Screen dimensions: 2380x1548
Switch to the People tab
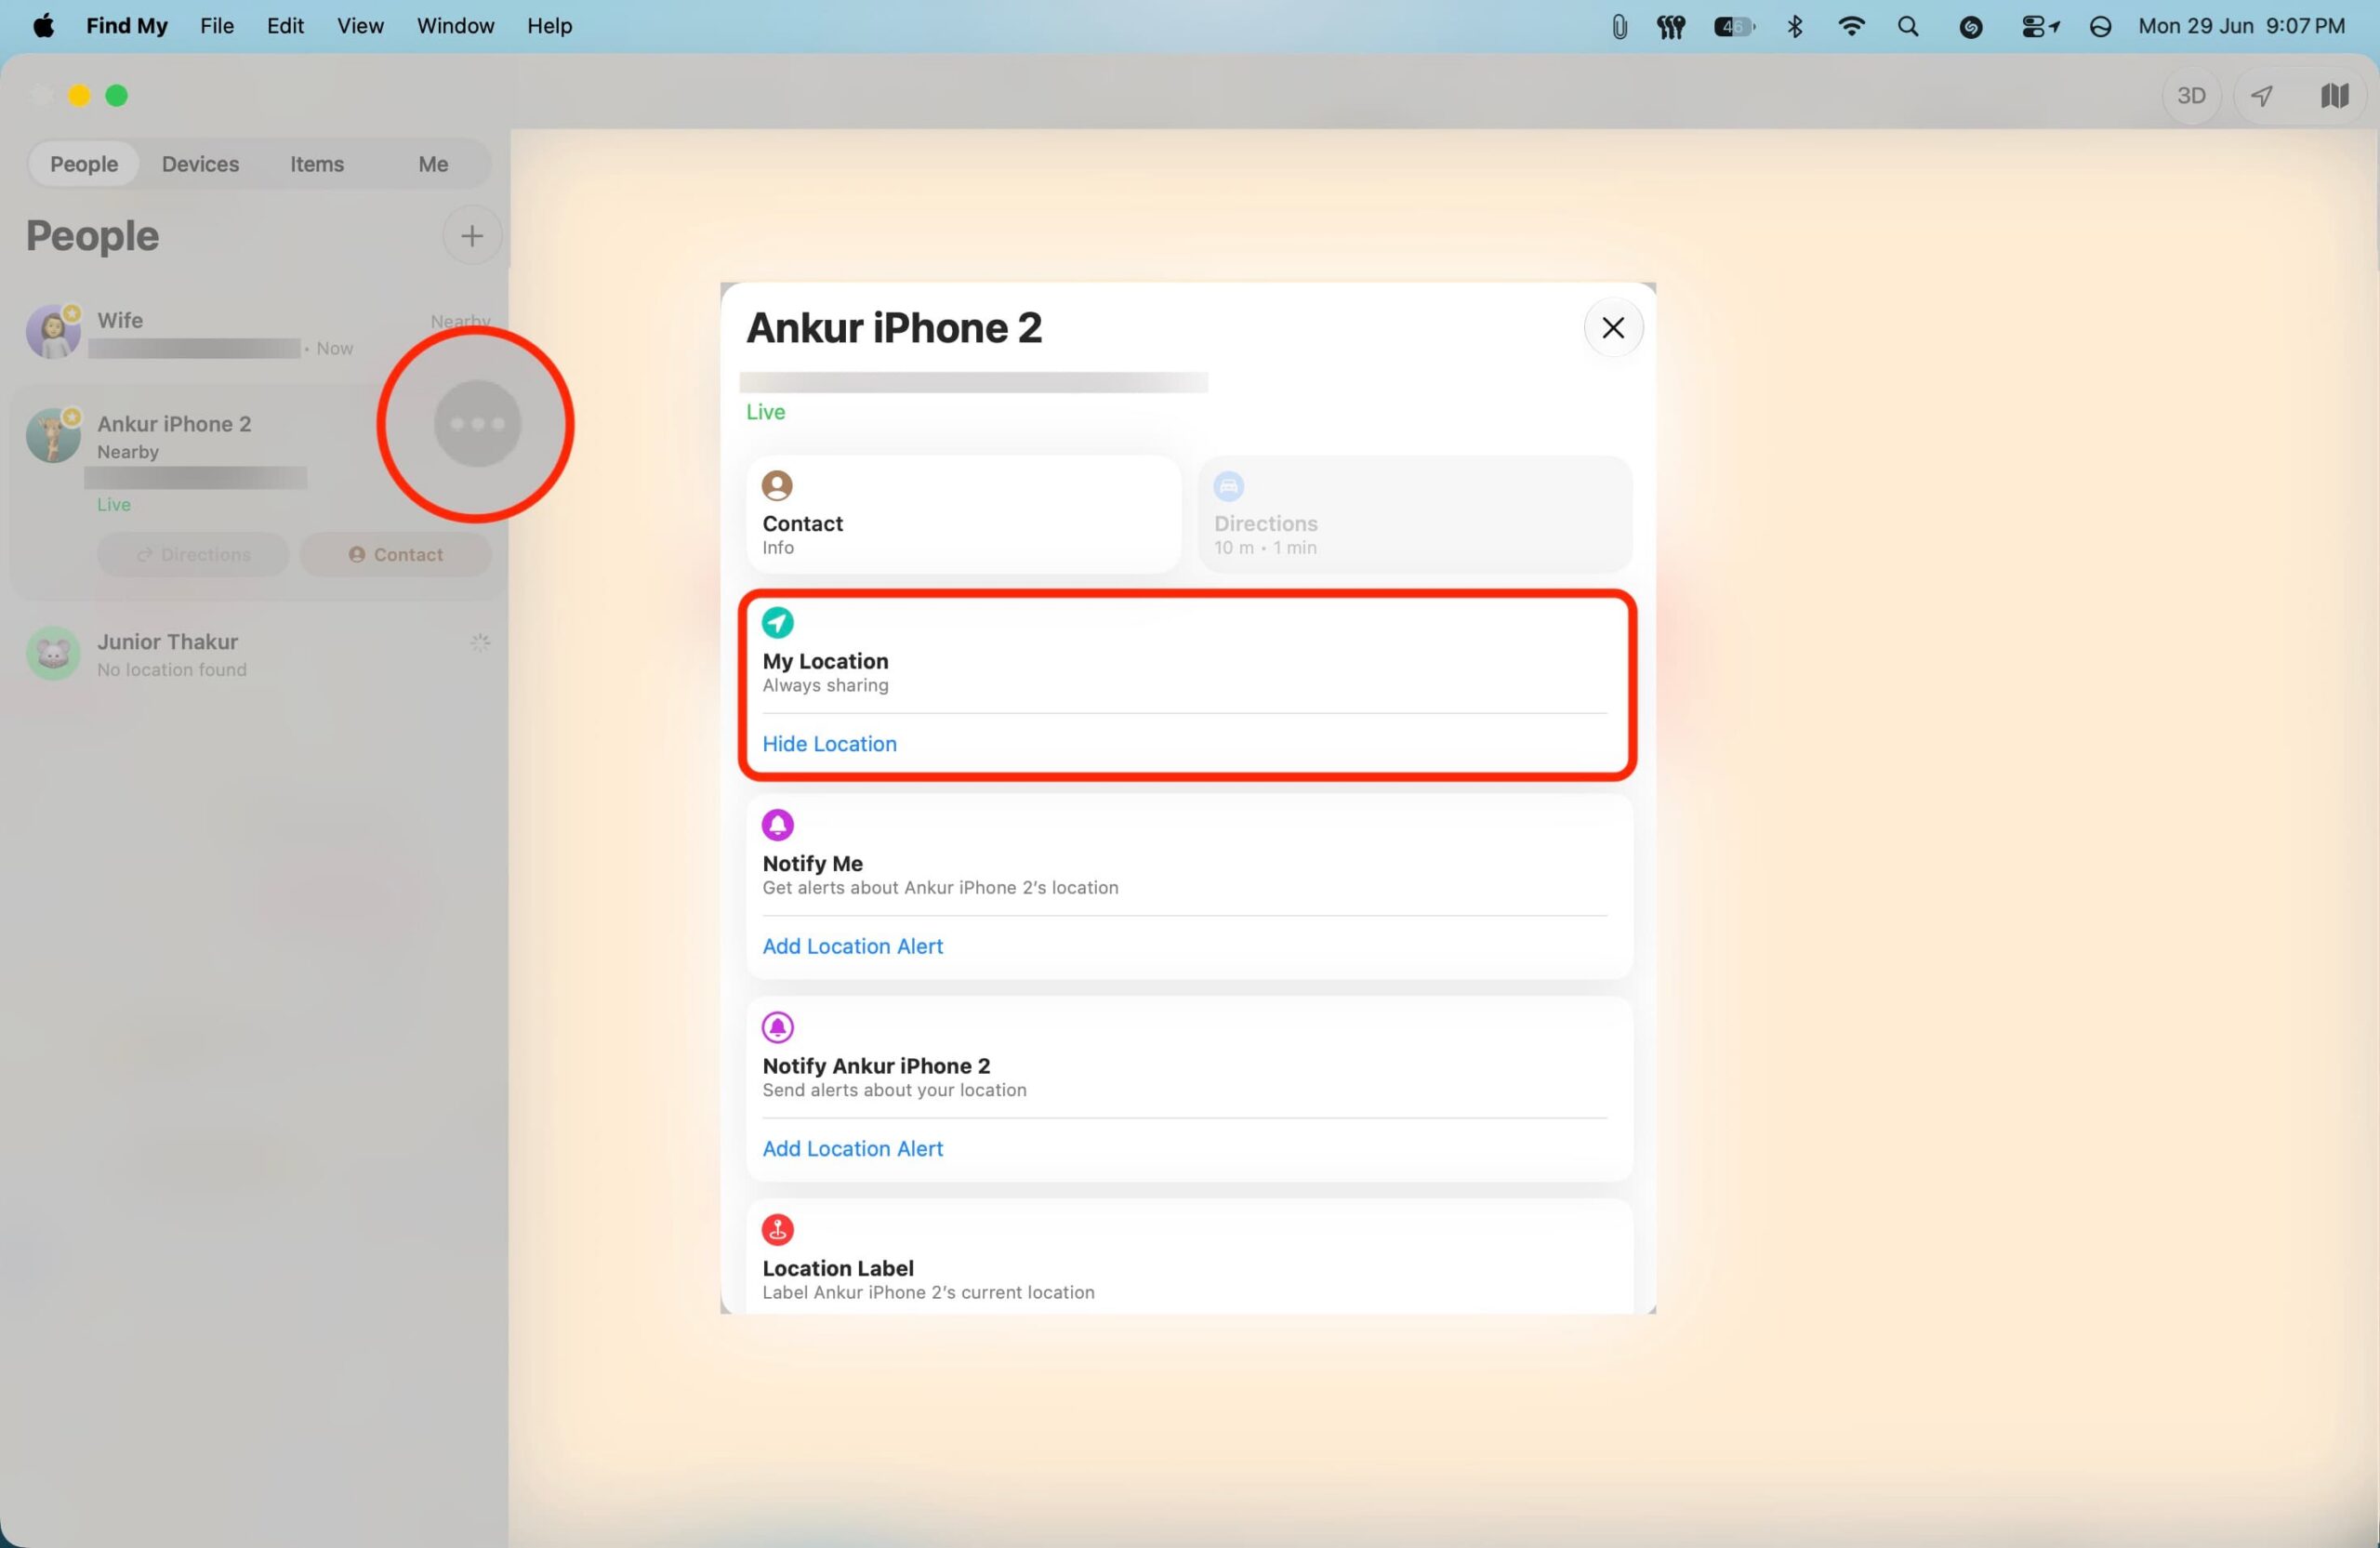pyautogui.click(x=84, y=164)
